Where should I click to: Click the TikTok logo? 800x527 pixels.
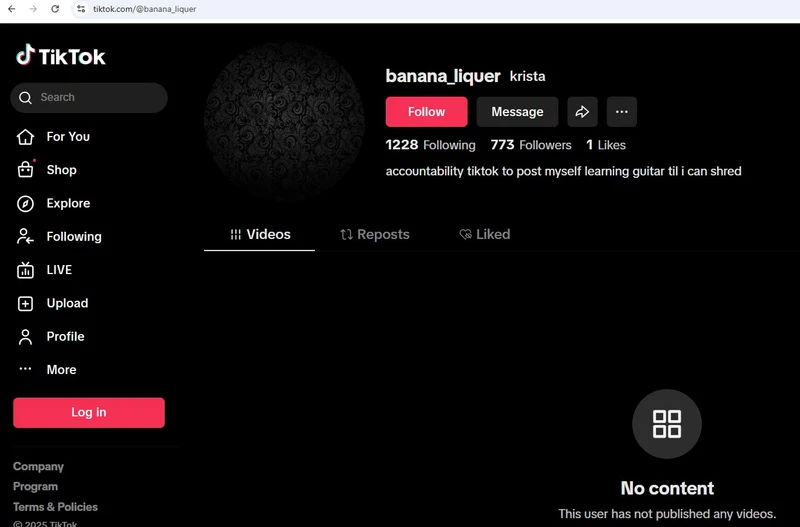tap(61, 55)
